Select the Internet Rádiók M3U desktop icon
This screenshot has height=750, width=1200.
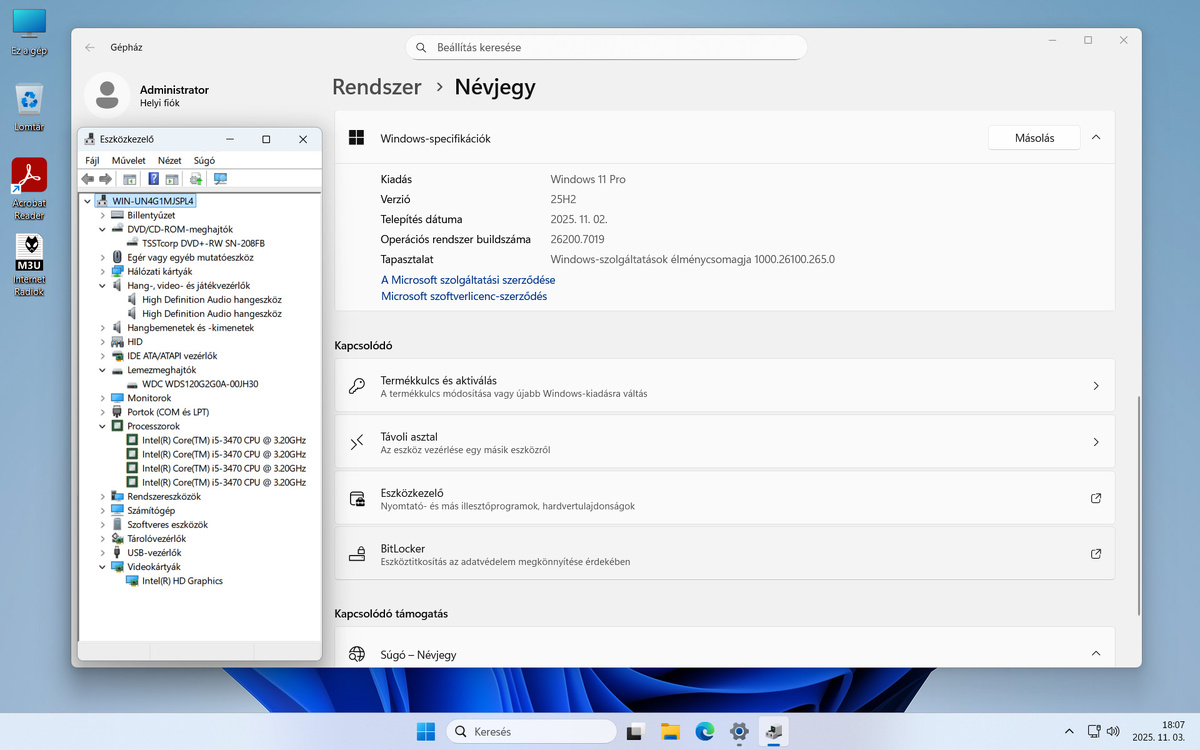(x=29, y=266)
